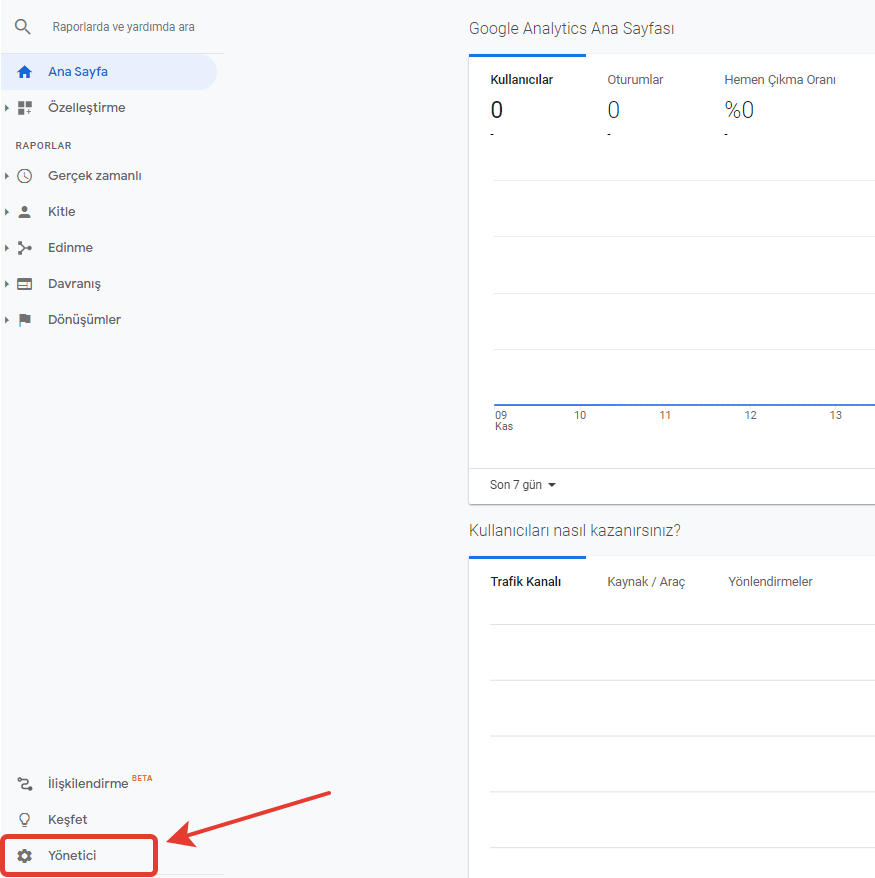Screen dimensions: 875x878
Task: Open the Son 7 gün date dropdown
Action: tap(522, 485)
